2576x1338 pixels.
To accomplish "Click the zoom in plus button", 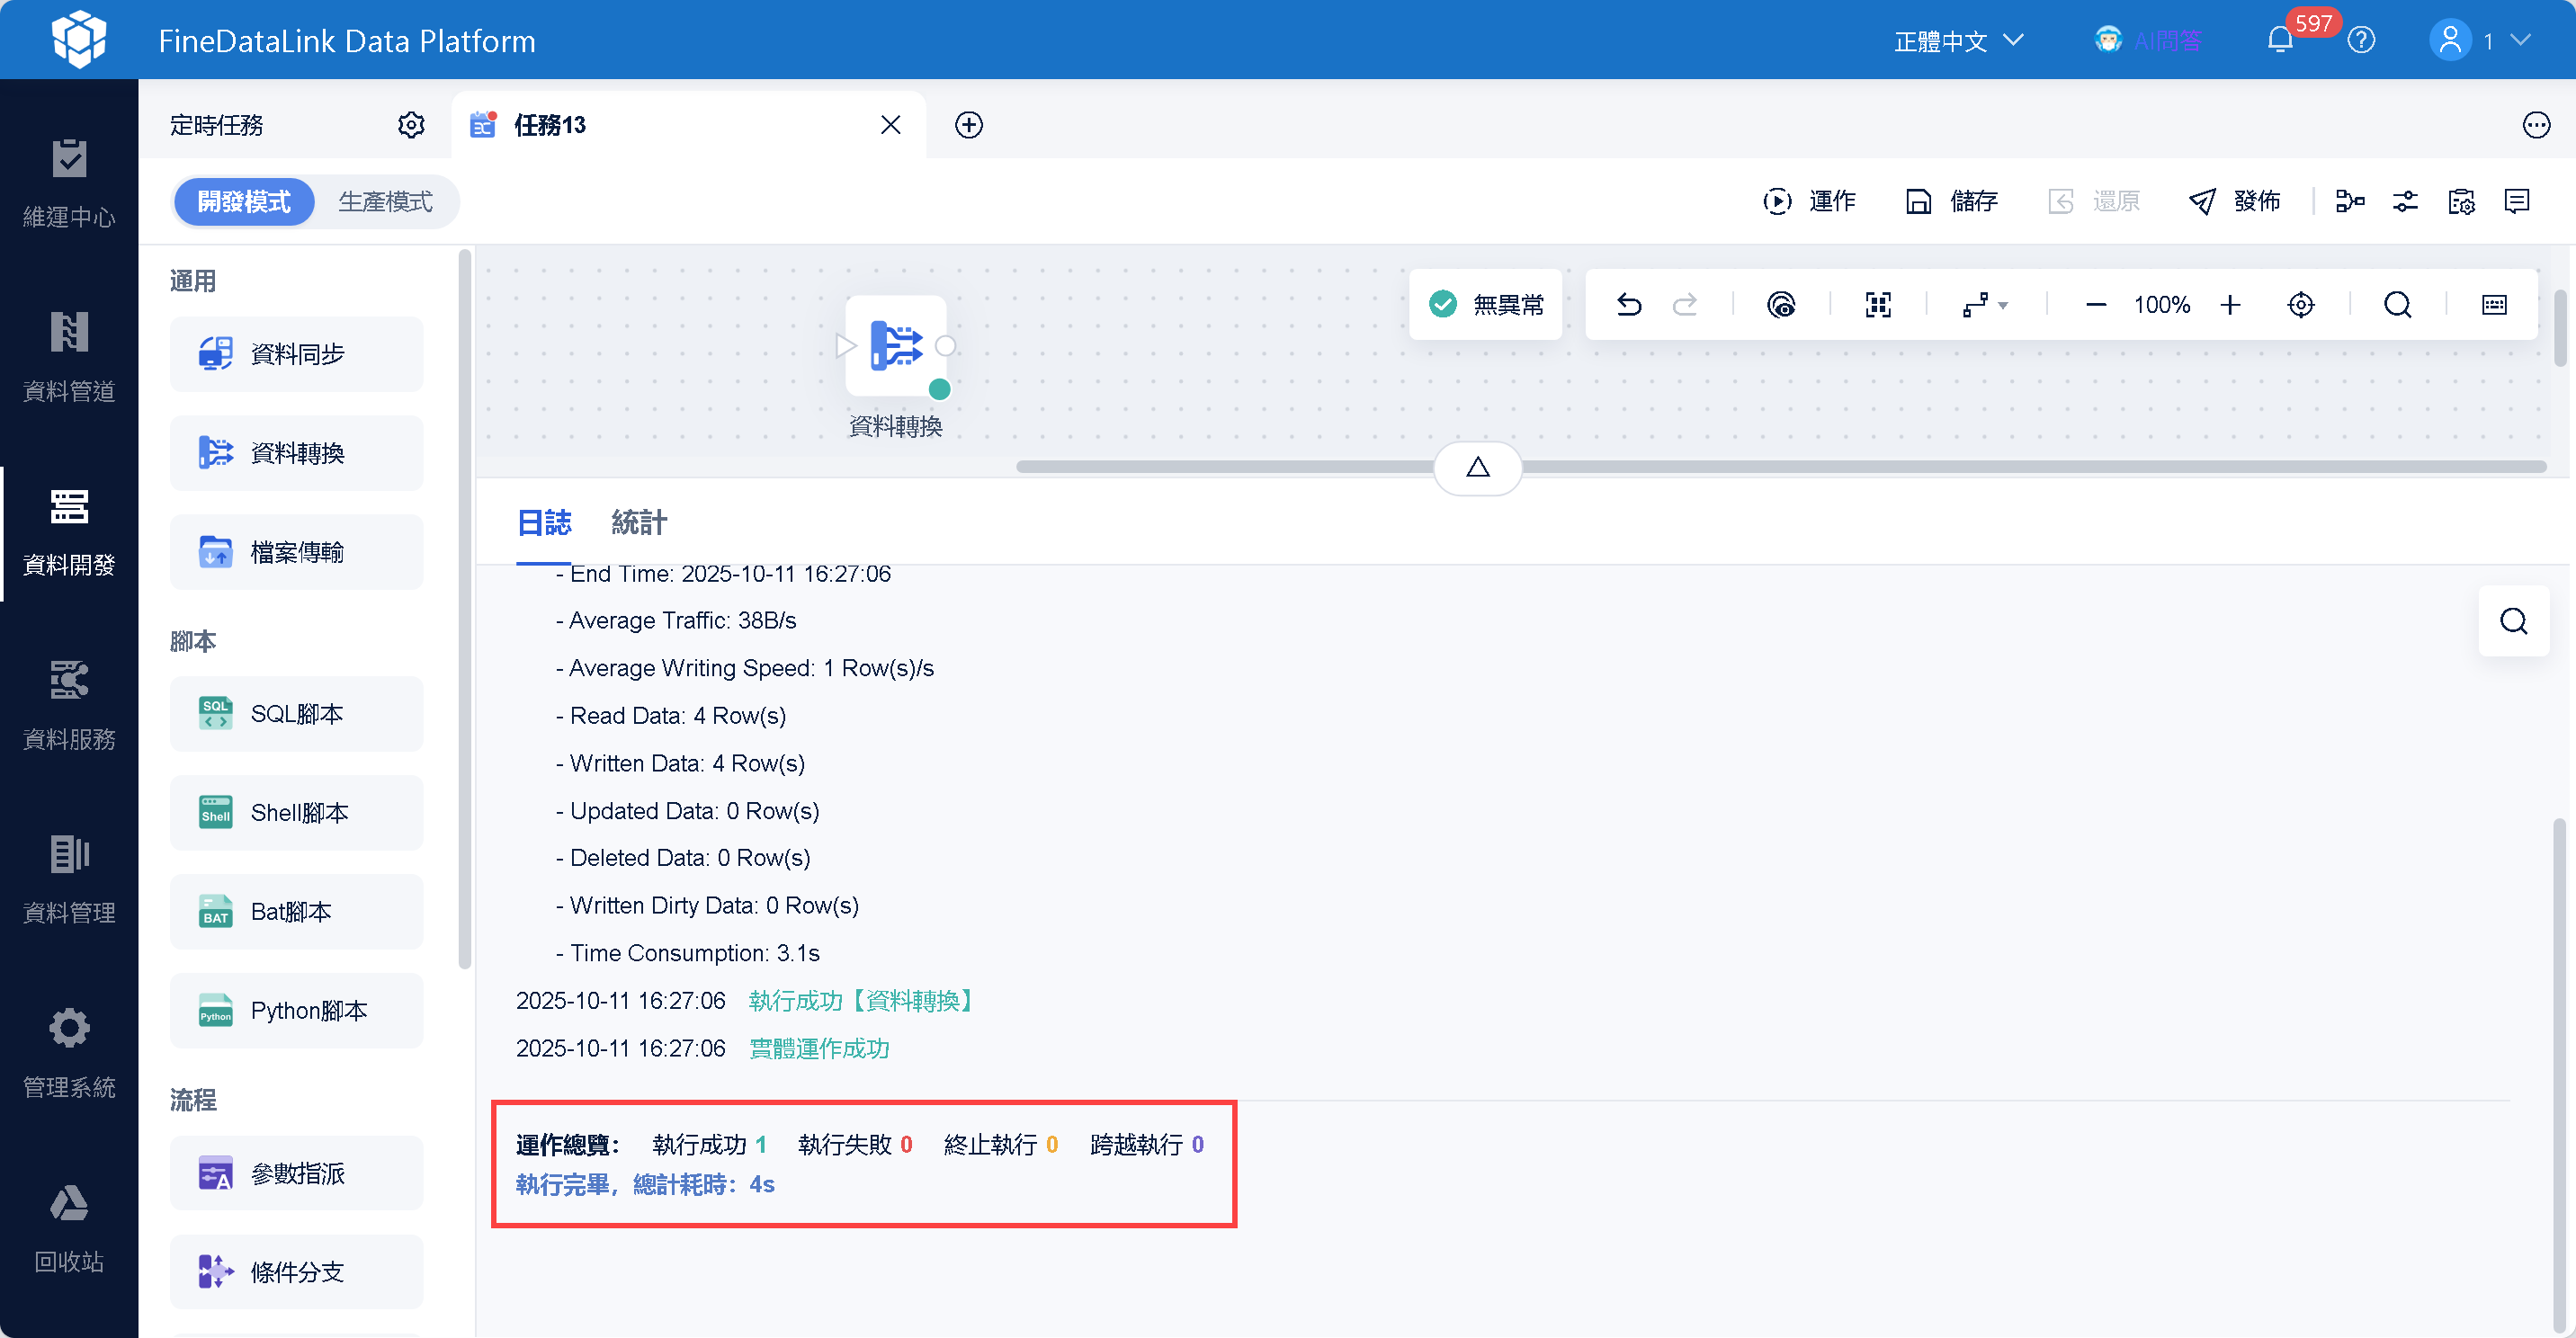I will click(2230, 304).
